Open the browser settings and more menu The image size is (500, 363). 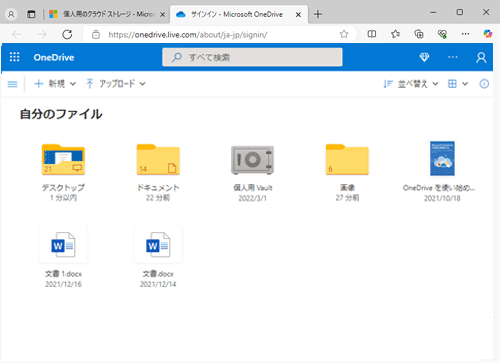465,34
